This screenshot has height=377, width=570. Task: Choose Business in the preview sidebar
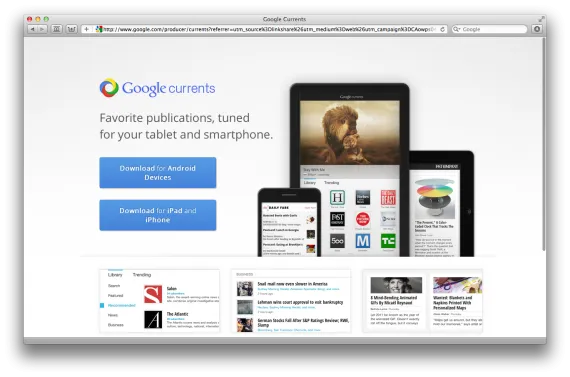[116, 325]
